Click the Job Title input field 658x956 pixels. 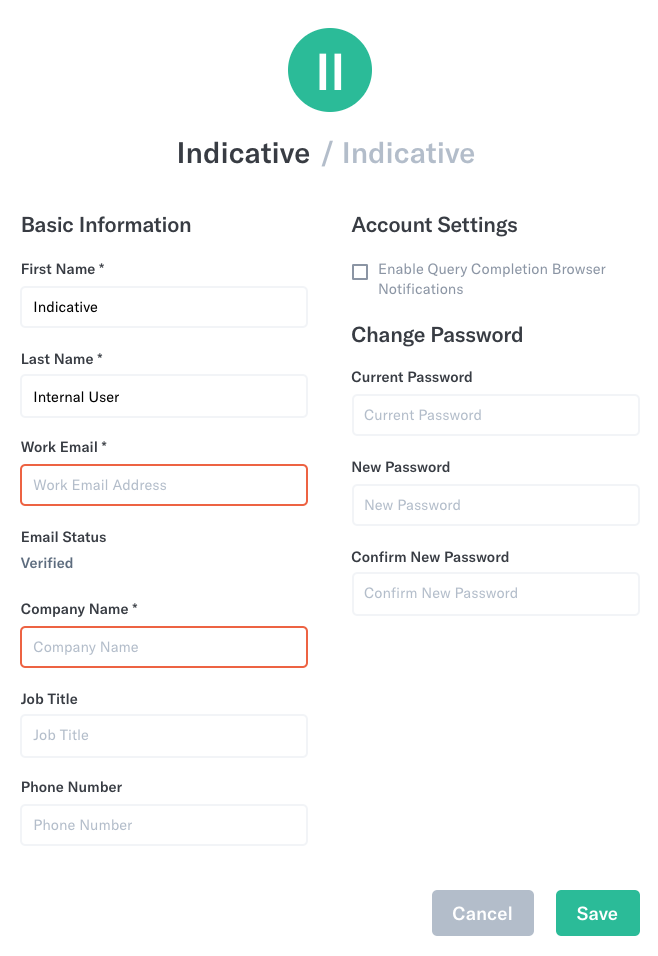pos(164,736)
